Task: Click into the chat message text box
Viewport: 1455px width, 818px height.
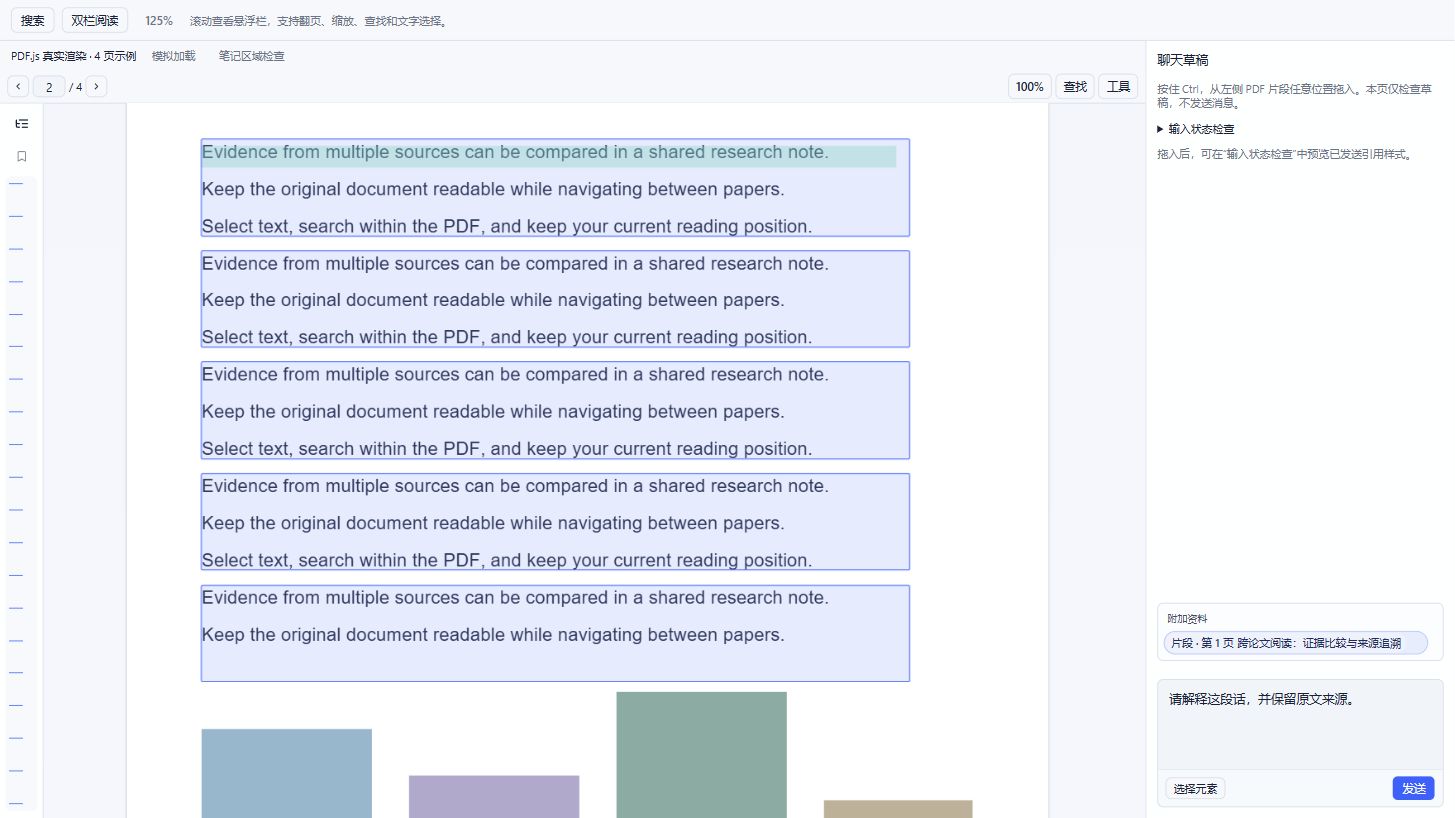Action: pyautogui.click(x=1300, y=725)
